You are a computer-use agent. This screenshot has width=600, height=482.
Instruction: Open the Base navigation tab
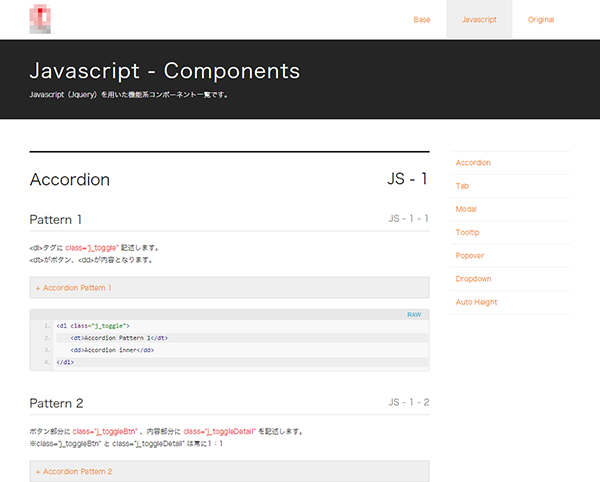click(421, 20)
